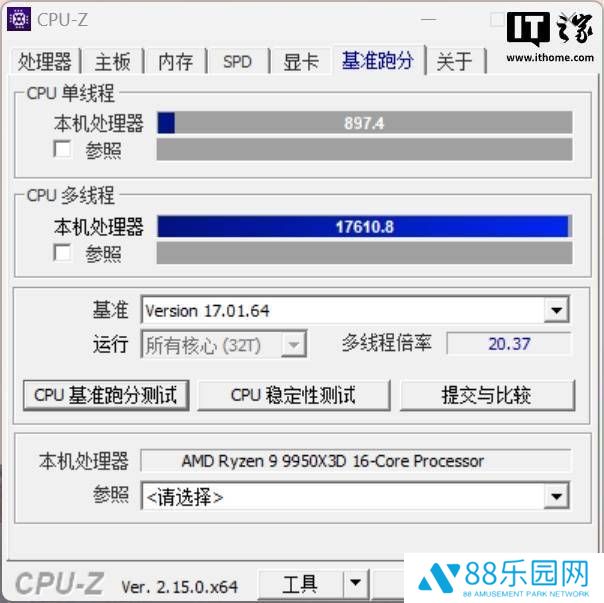Run the CPU 稳定性测试 button
The image size is (604, 603).
tap(294, 395)
